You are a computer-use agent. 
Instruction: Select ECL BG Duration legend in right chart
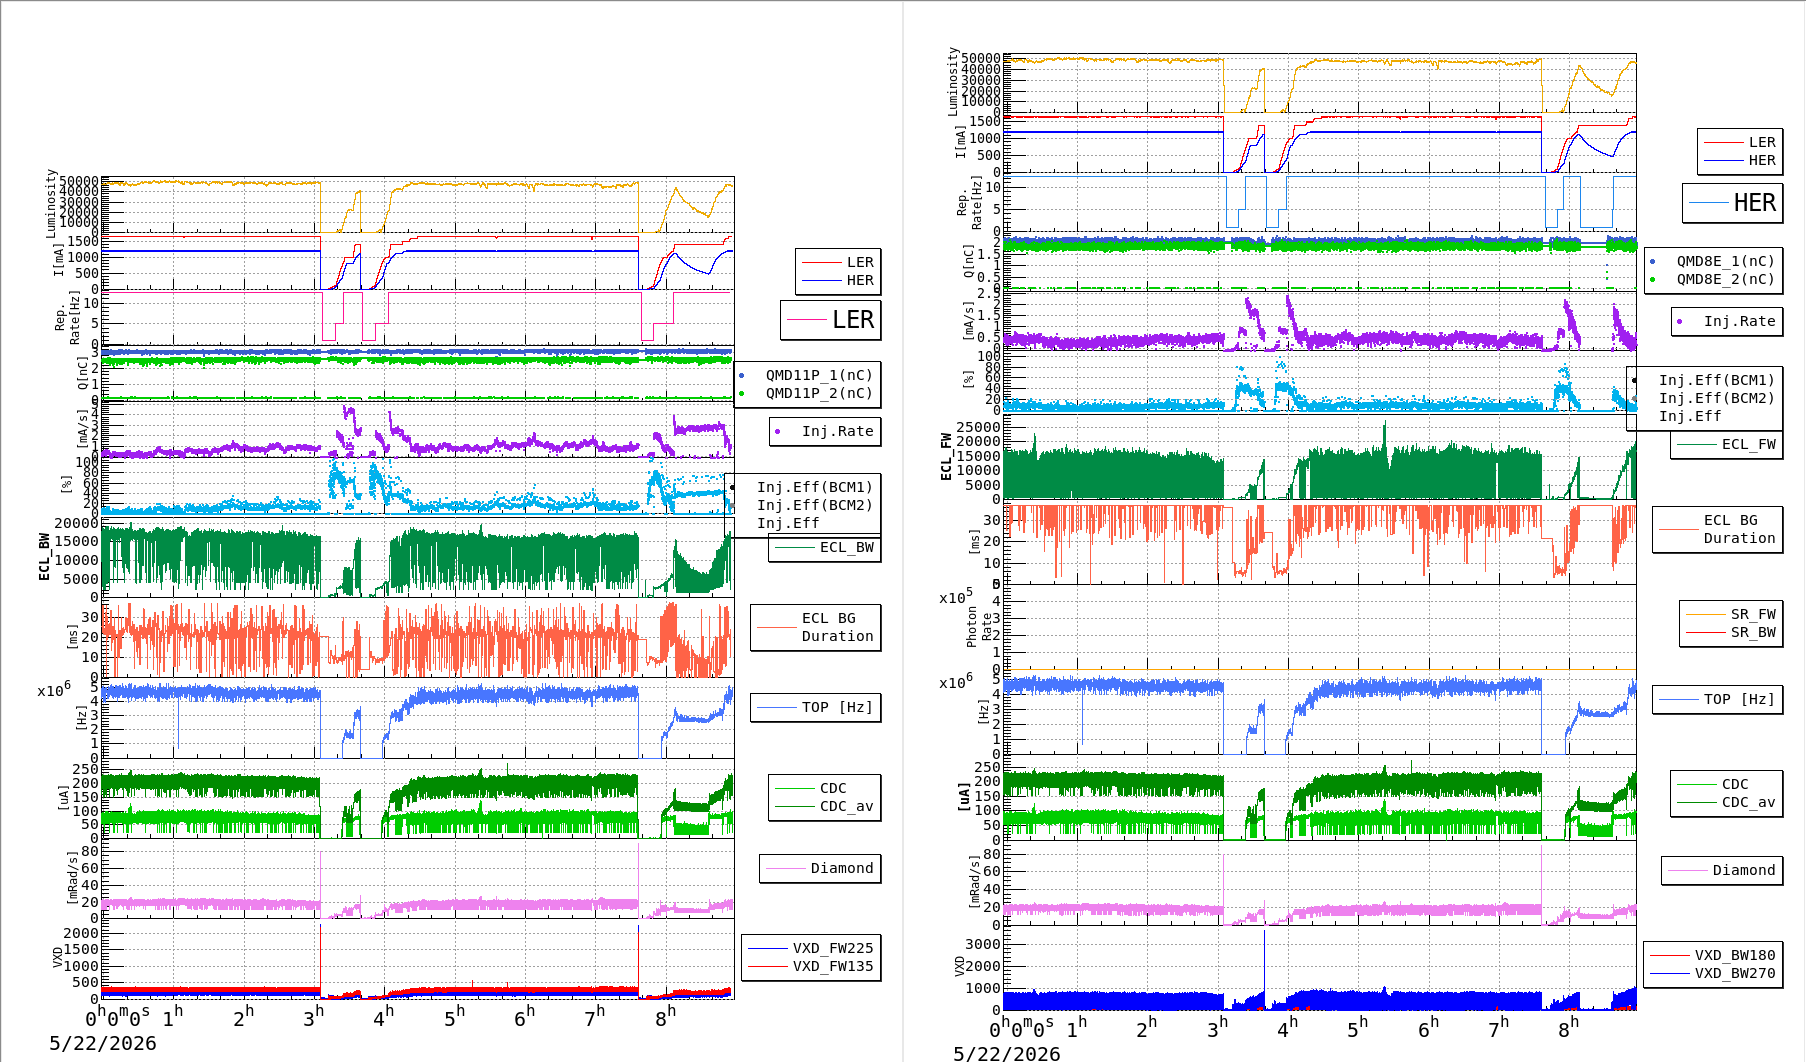1739,529
